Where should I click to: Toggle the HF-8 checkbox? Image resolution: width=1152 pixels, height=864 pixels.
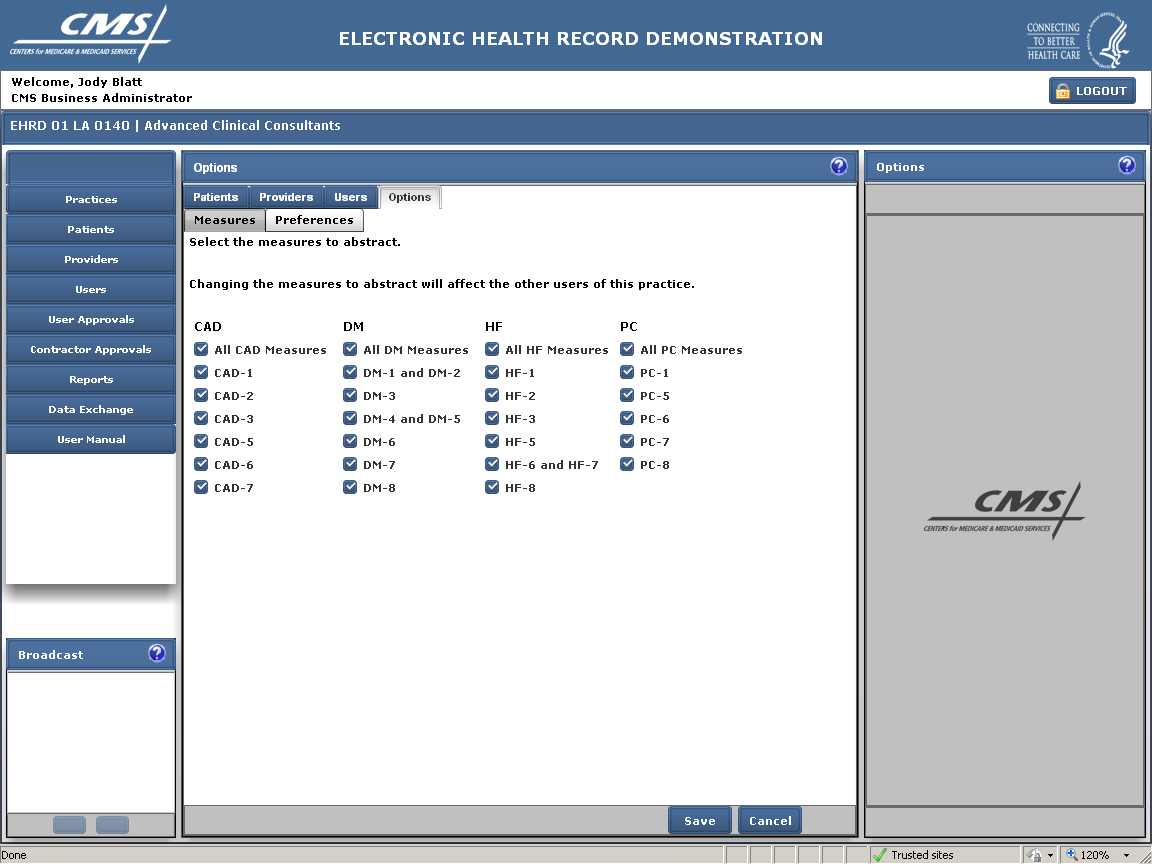click(492, 486)
